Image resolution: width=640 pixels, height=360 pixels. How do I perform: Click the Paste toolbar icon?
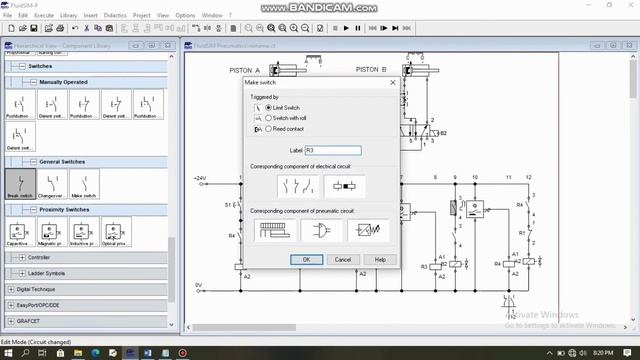pos(109,28)
